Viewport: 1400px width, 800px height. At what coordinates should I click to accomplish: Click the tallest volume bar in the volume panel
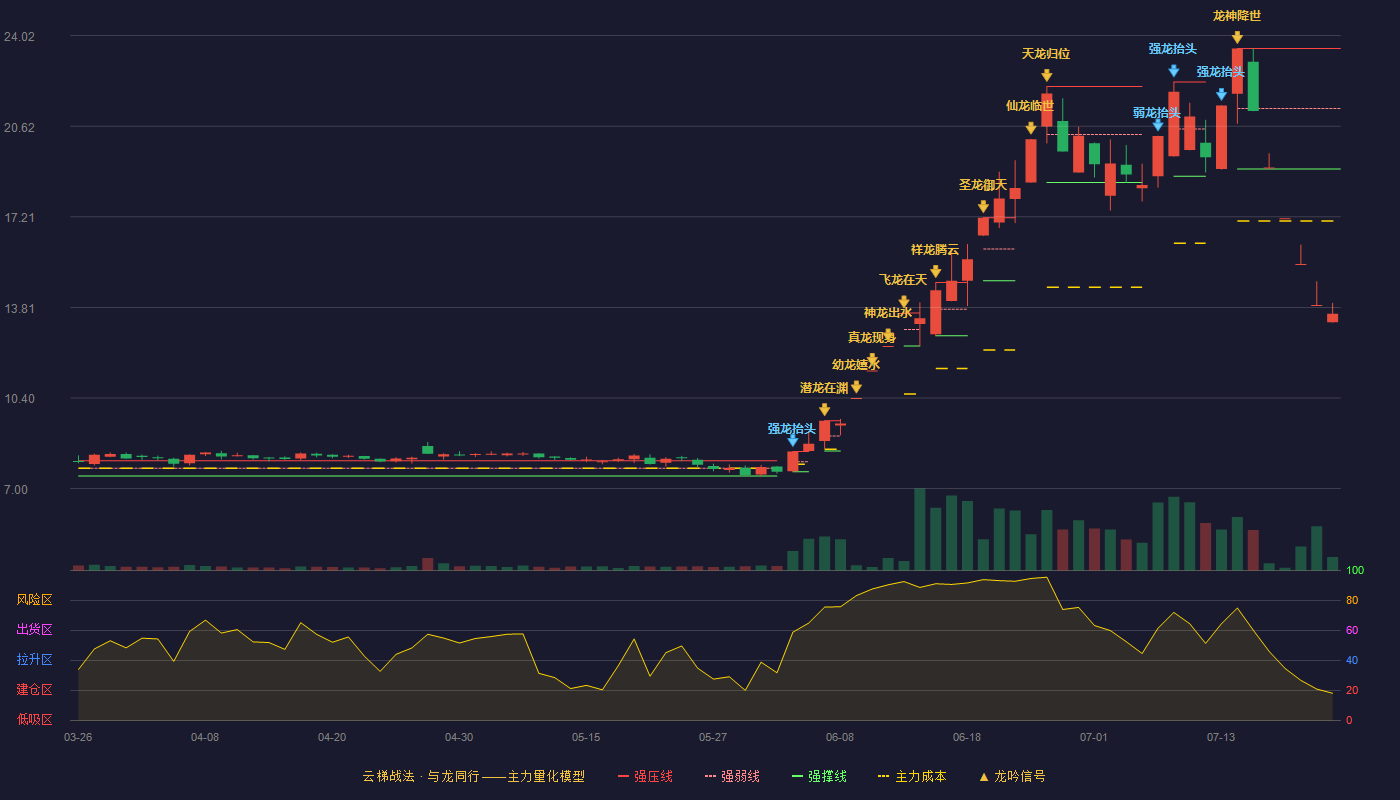pyautogui.click(x=919, y=529)
